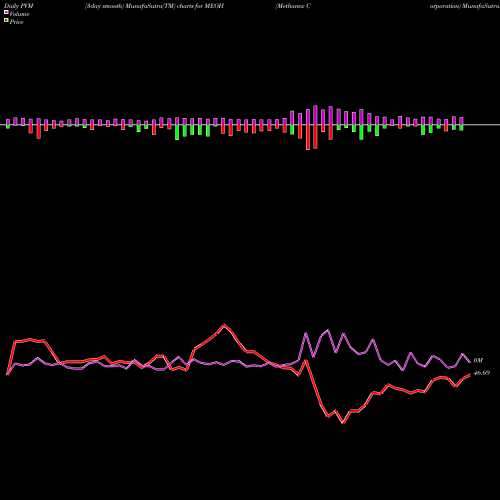Click the tallest magenta volume bar

point(315,115)
